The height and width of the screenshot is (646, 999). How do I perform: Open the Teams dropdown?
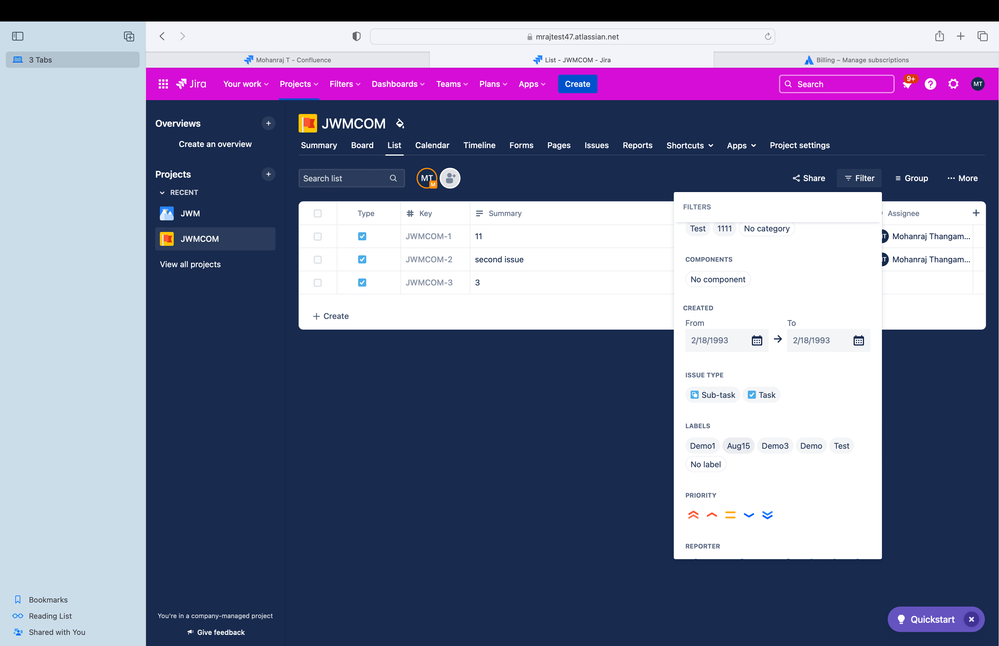452,84
